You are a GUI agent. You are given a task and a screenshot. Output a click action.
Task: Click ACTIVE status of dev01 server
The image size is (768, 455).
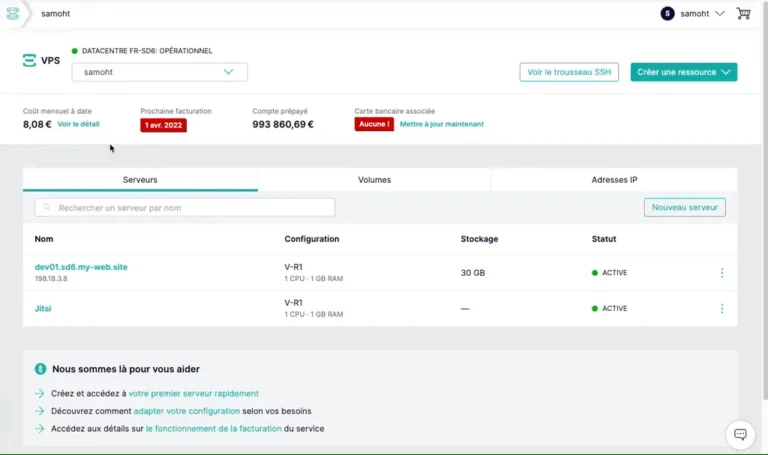(x=609, y=273)
